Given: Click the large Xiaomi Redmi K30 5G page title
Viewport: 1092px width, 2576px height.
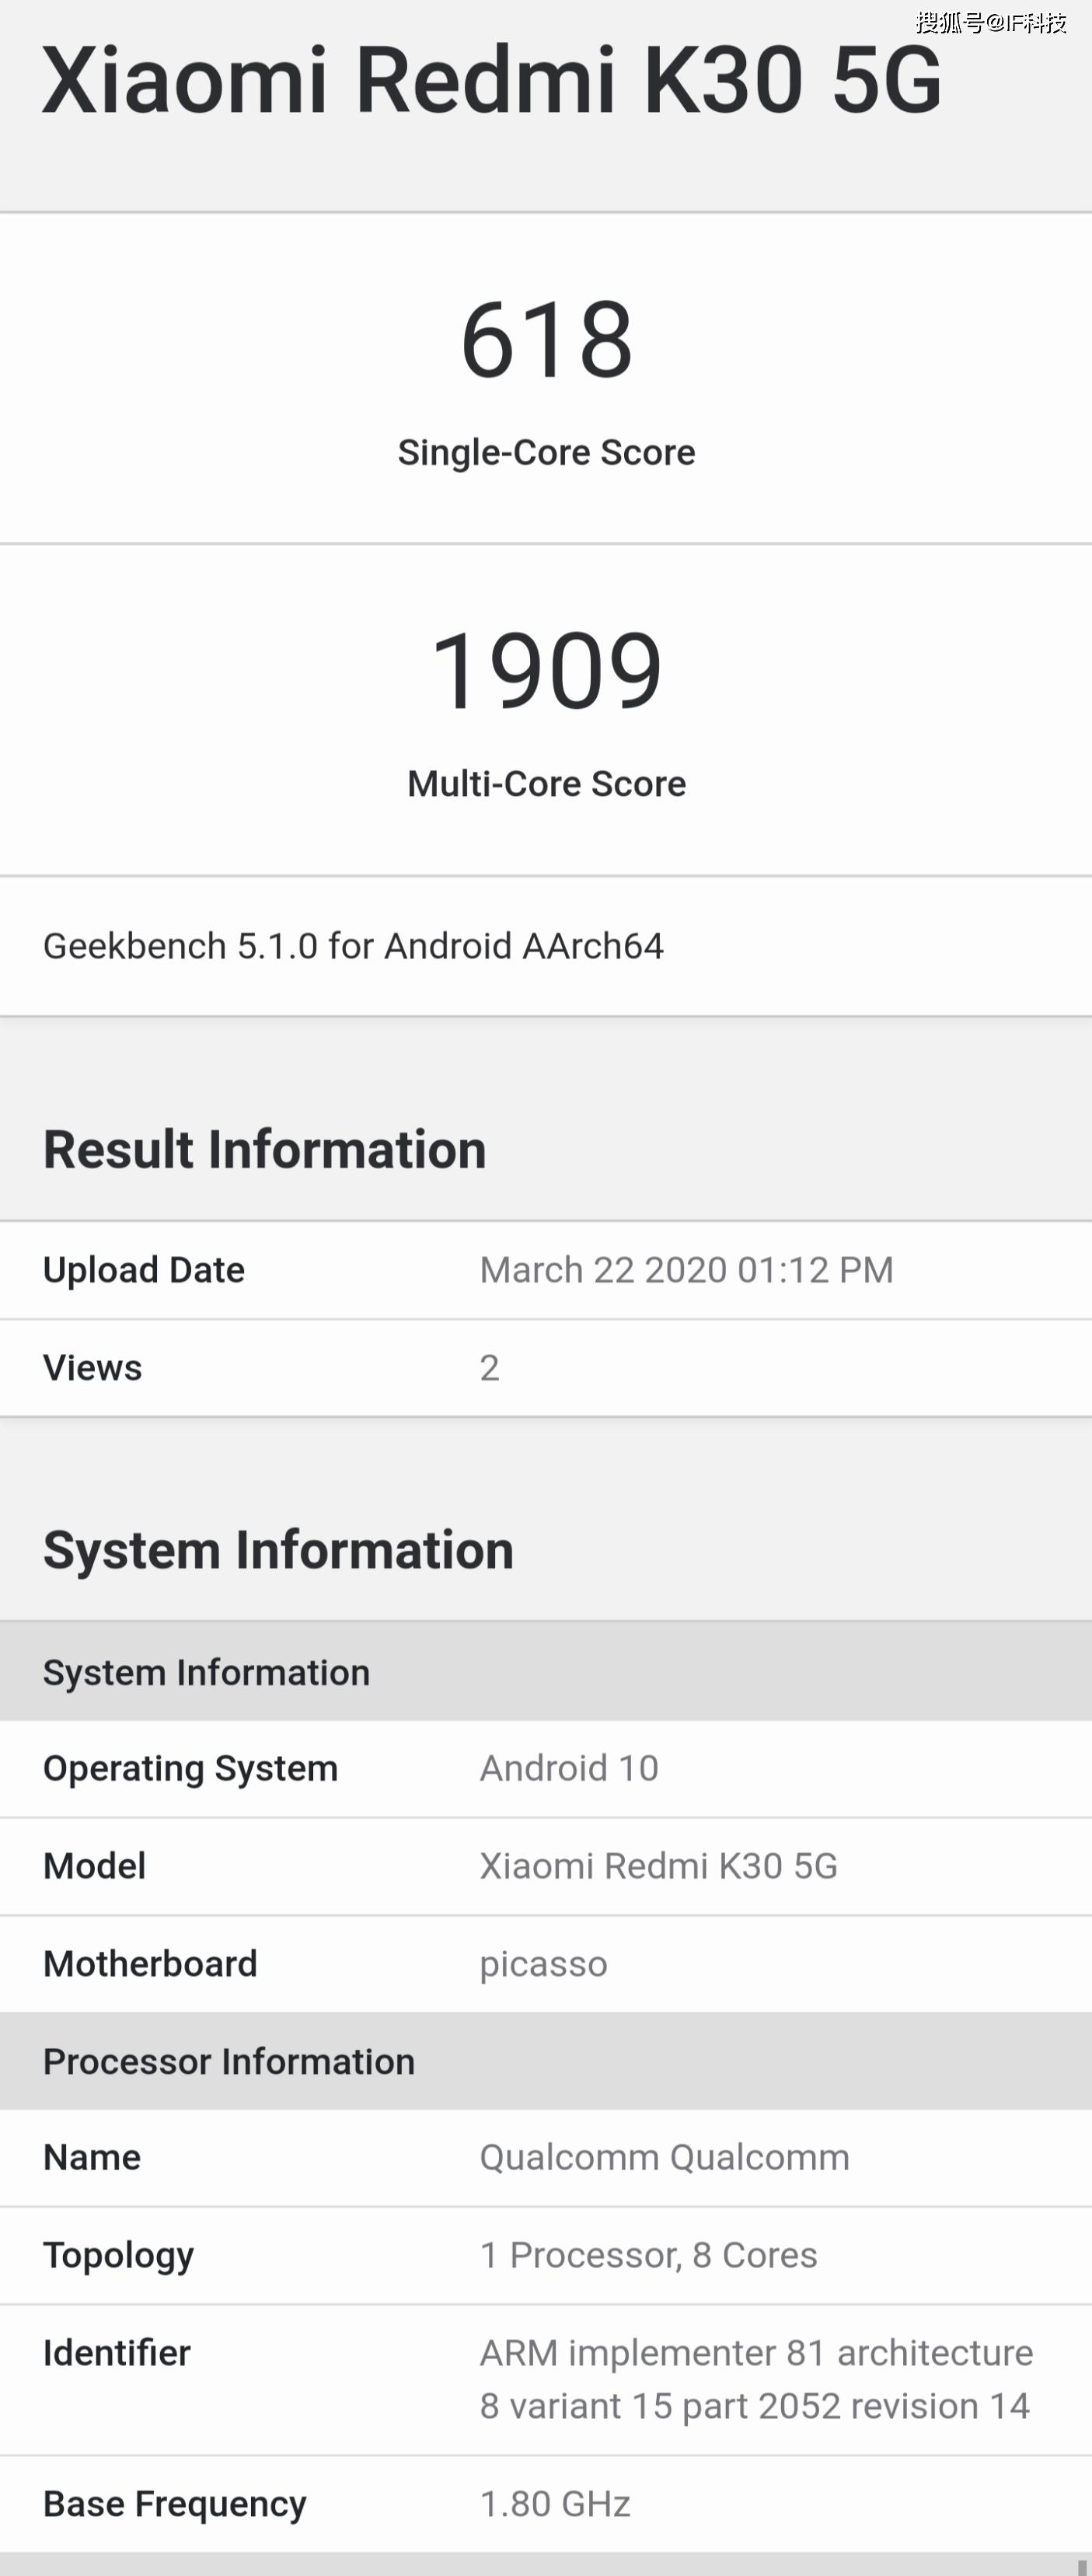Looking at the screenshot, I should [491, 80].
